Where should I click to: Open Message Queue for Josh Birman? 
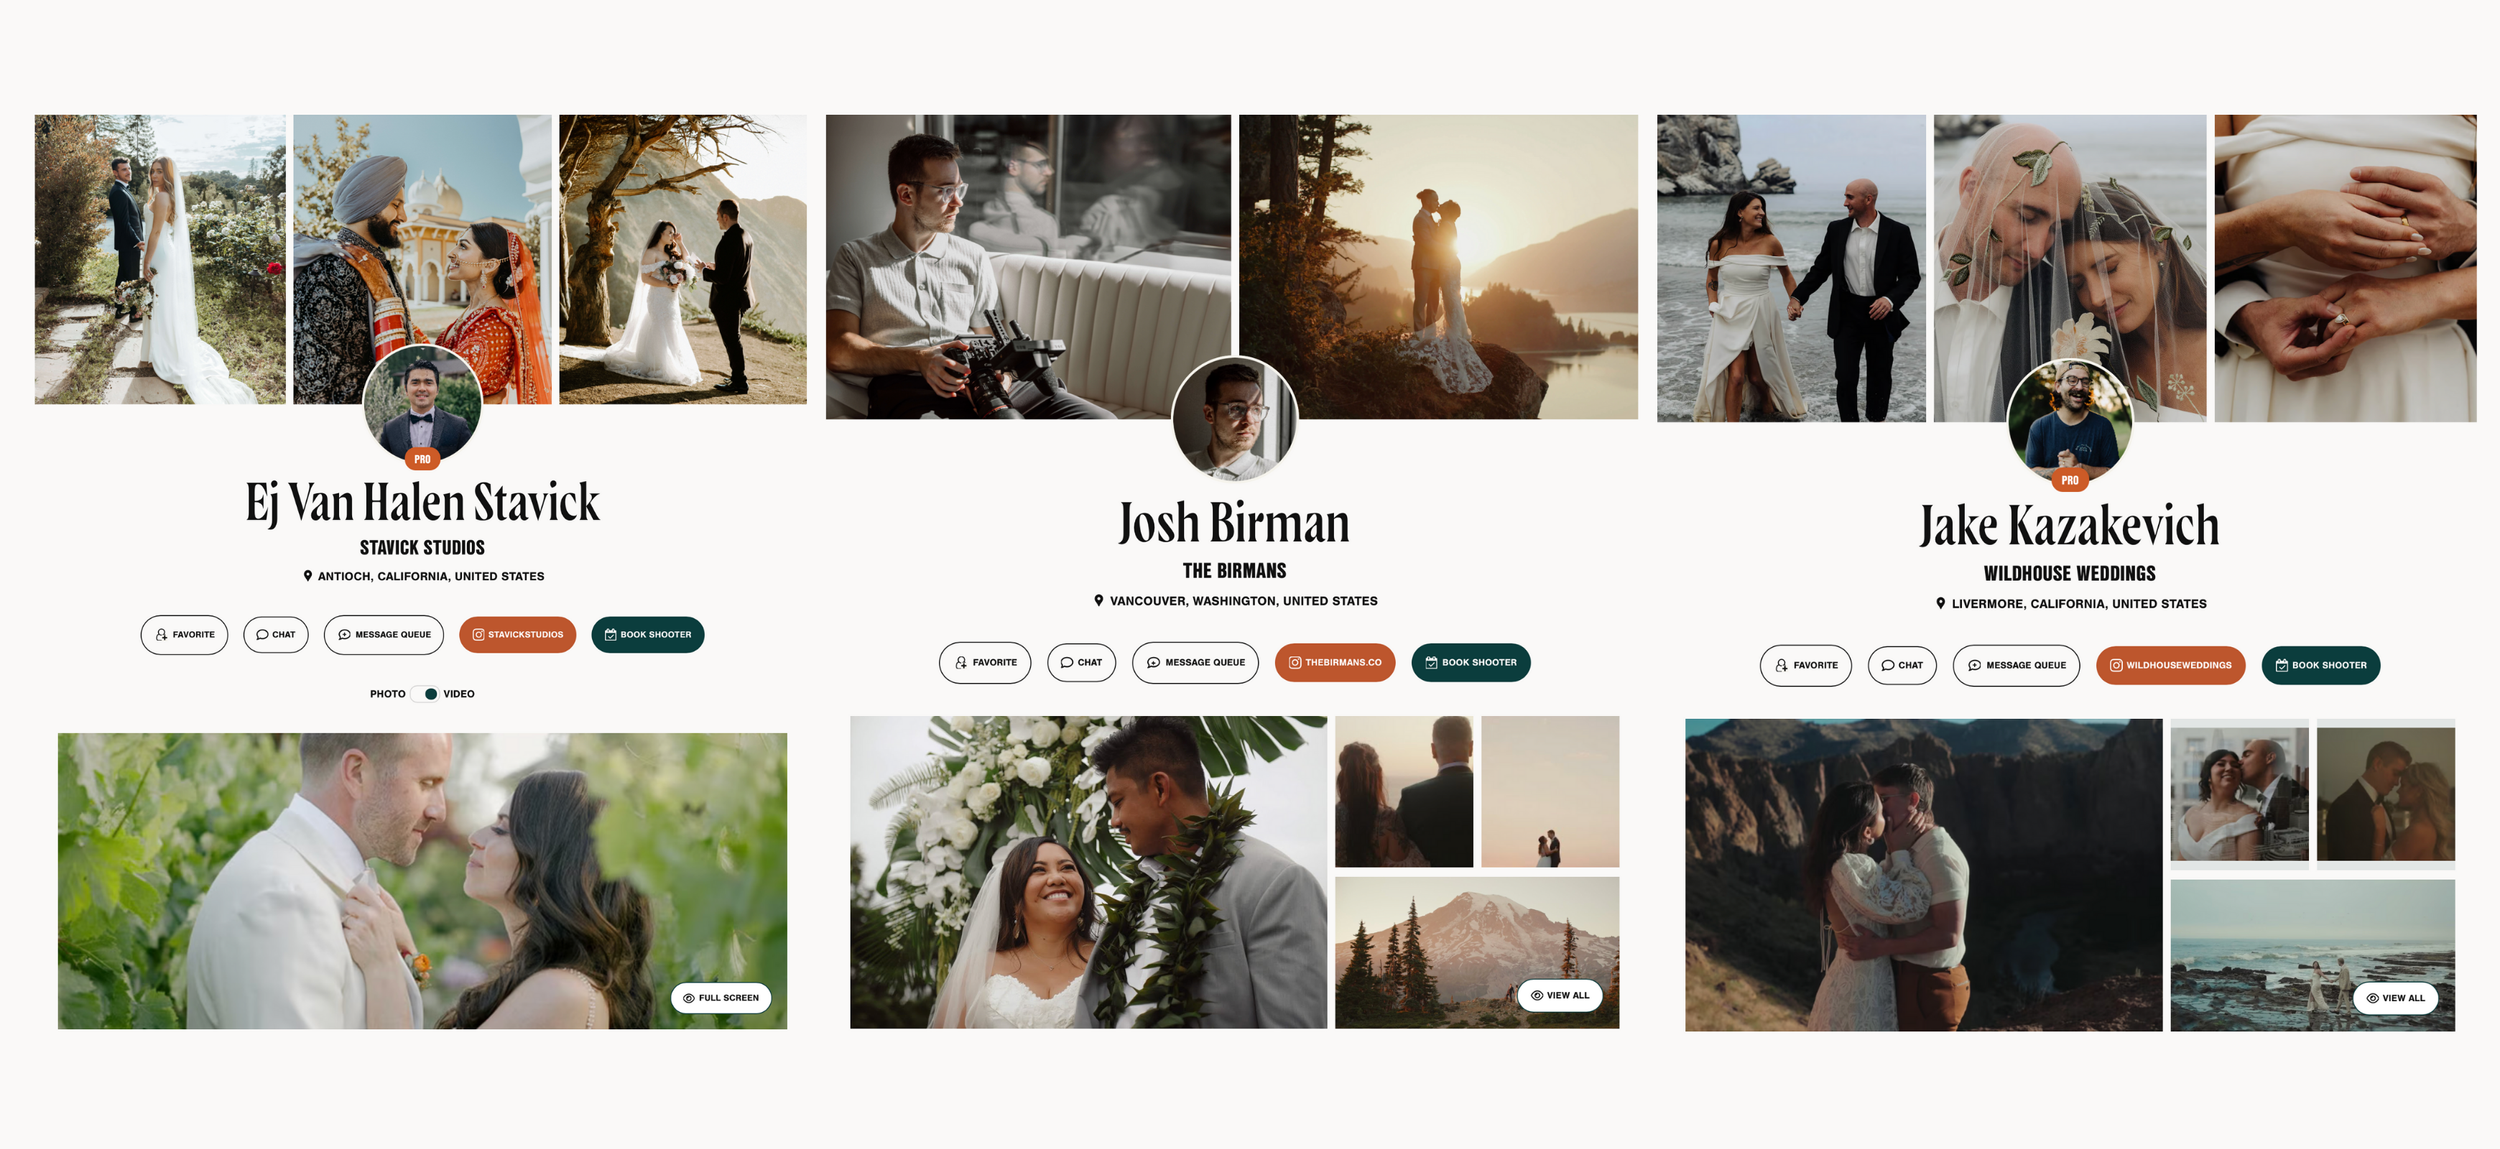coord(1195,663)
